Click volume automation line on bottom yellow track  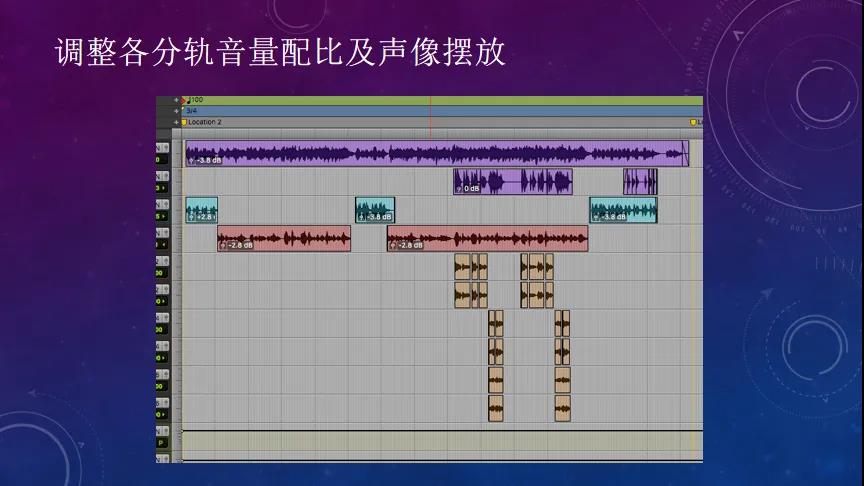pyautogui.click(x=442, y=430)
